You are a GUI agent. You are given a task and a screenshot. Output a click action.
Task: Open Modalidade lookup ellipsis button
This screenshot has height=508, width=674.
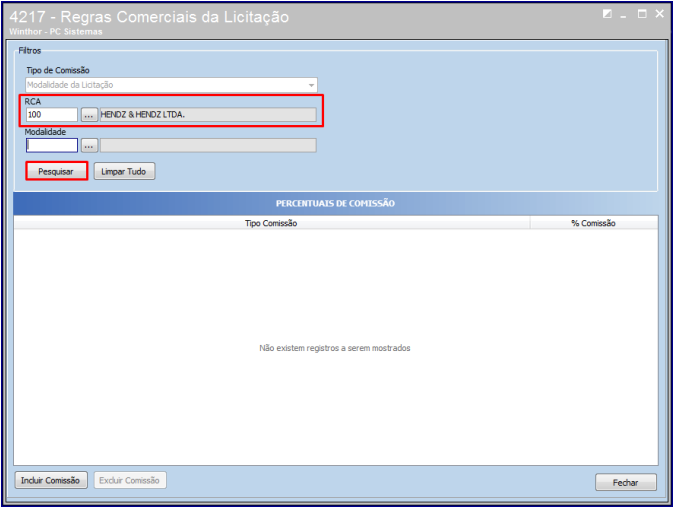point(89,145)
